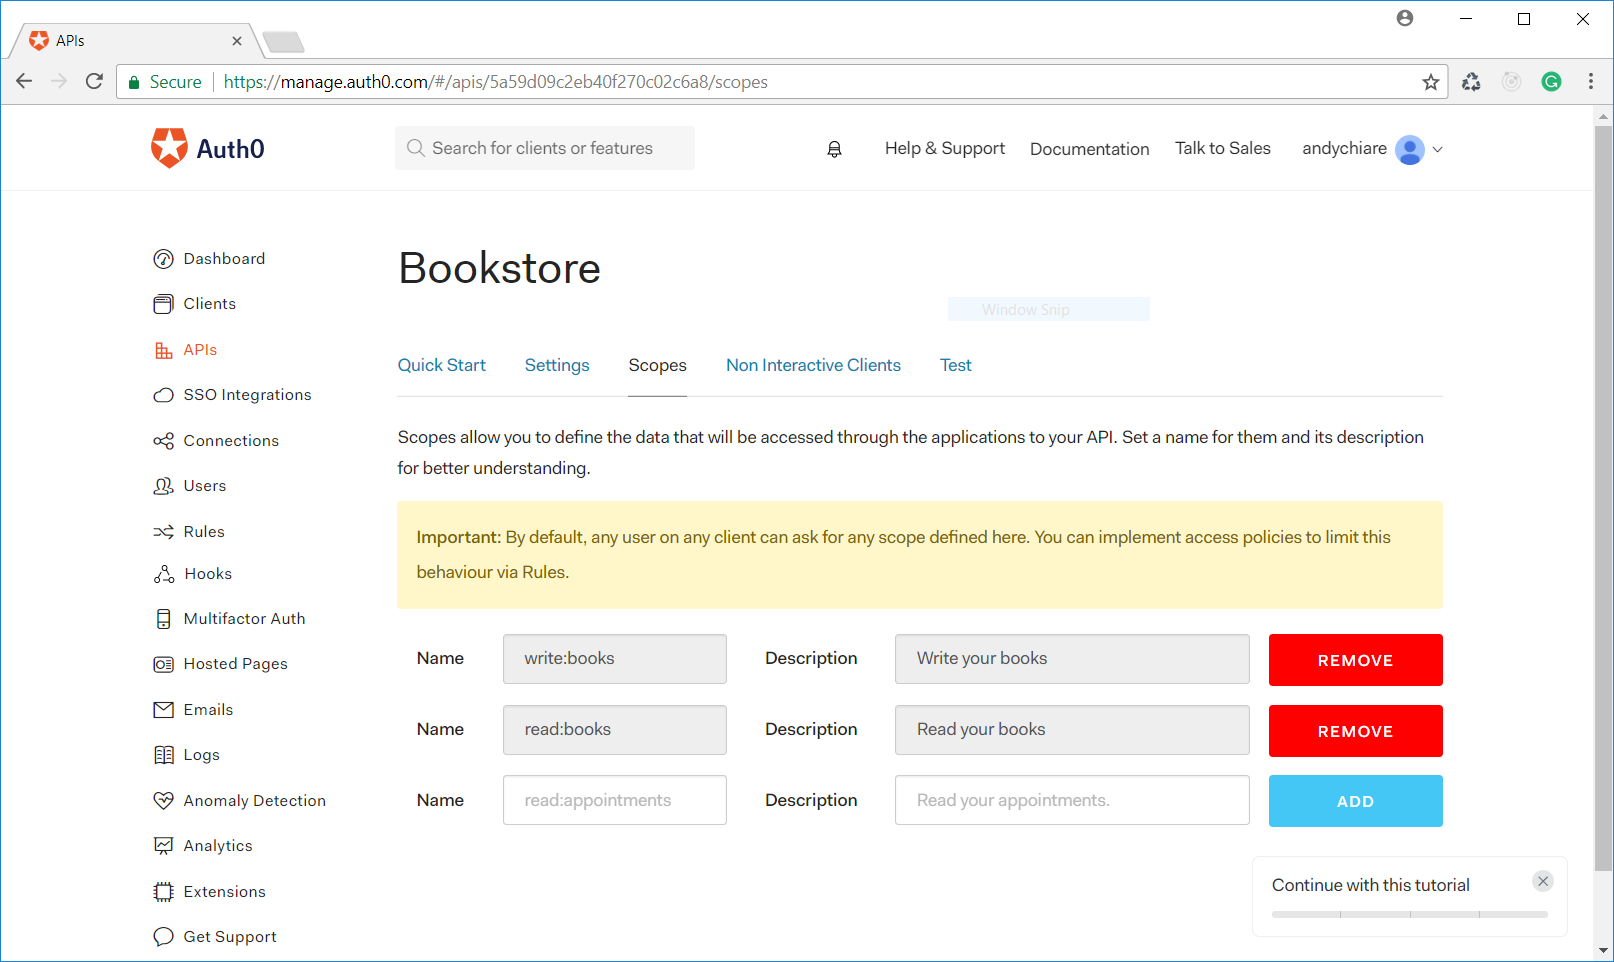Viewport: 1614px width, 962px height.
Task: Click the notifications bell icon
Action: pyautogui.click(x=834, y=149)
